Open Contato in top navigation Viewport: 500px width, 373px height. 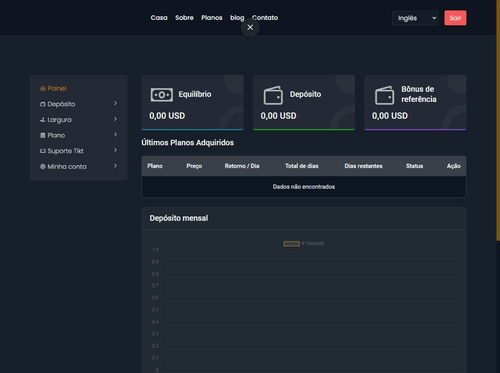point(265,18)
